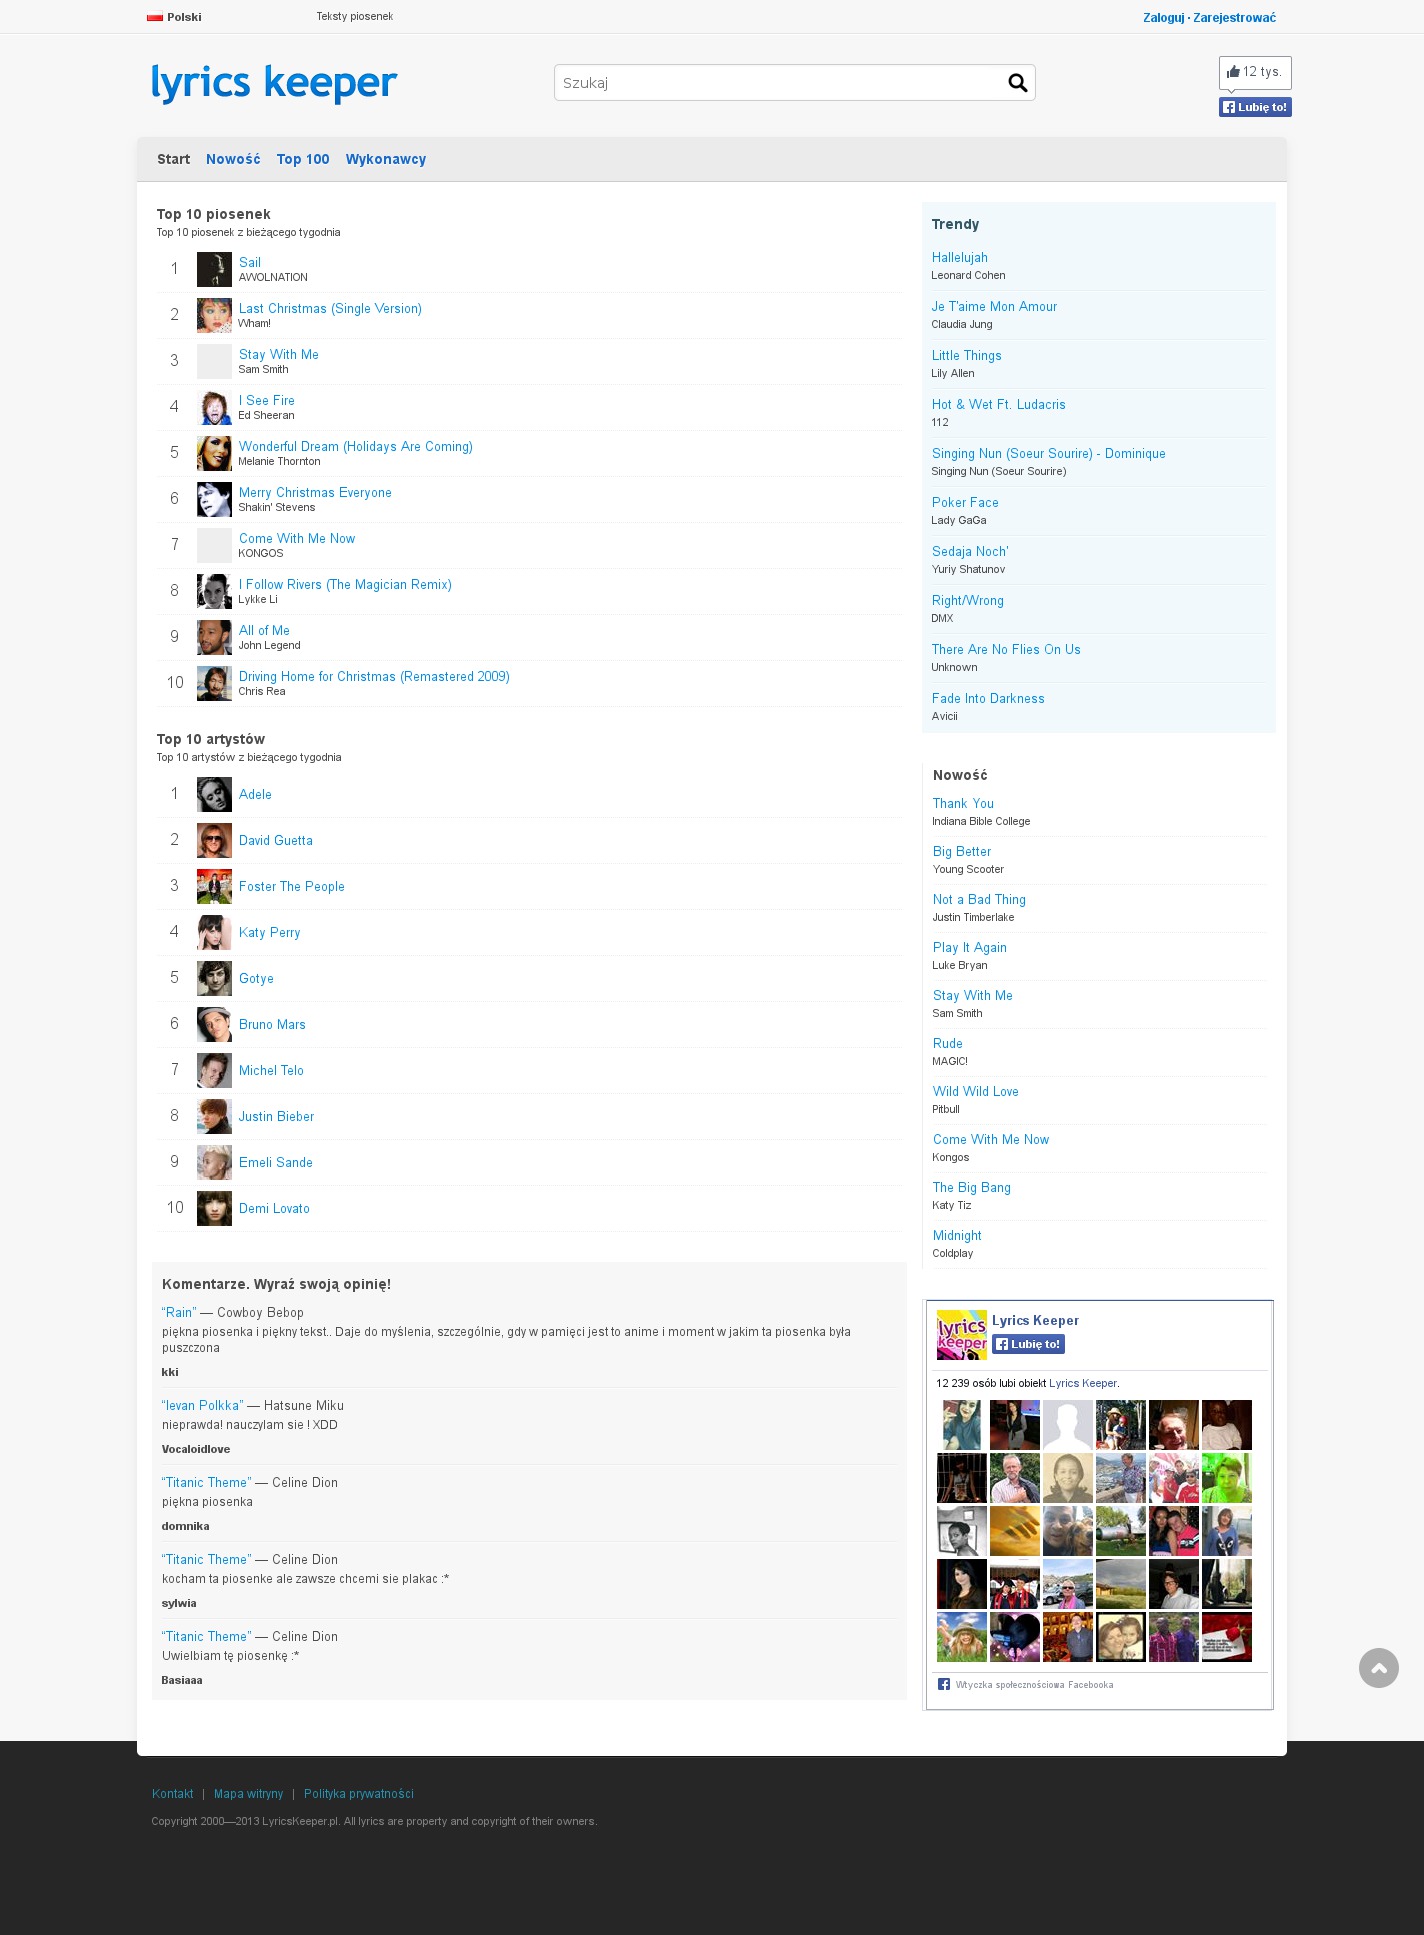Open the Nowość navigation tab
The height and width of the screenshot is (1935, 1424).
pyautogui.click(x=233, y=159)
